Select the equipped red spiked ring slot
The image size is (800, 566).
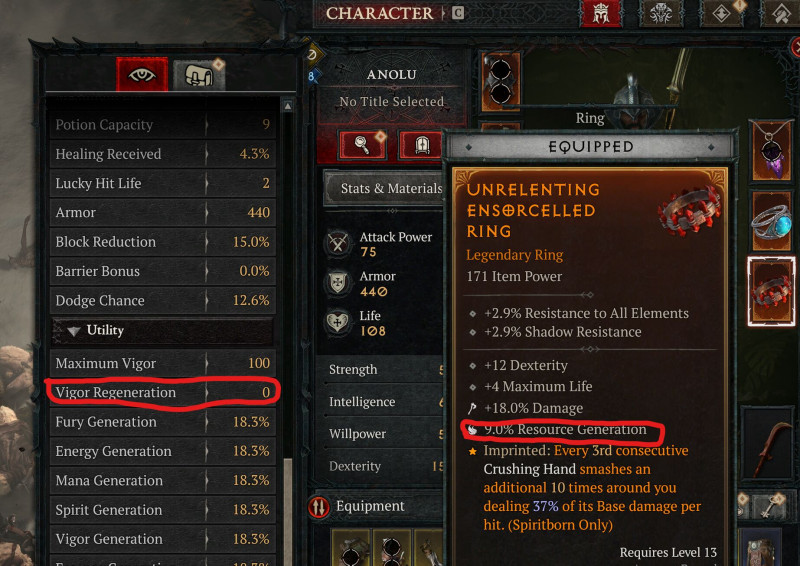771,291
